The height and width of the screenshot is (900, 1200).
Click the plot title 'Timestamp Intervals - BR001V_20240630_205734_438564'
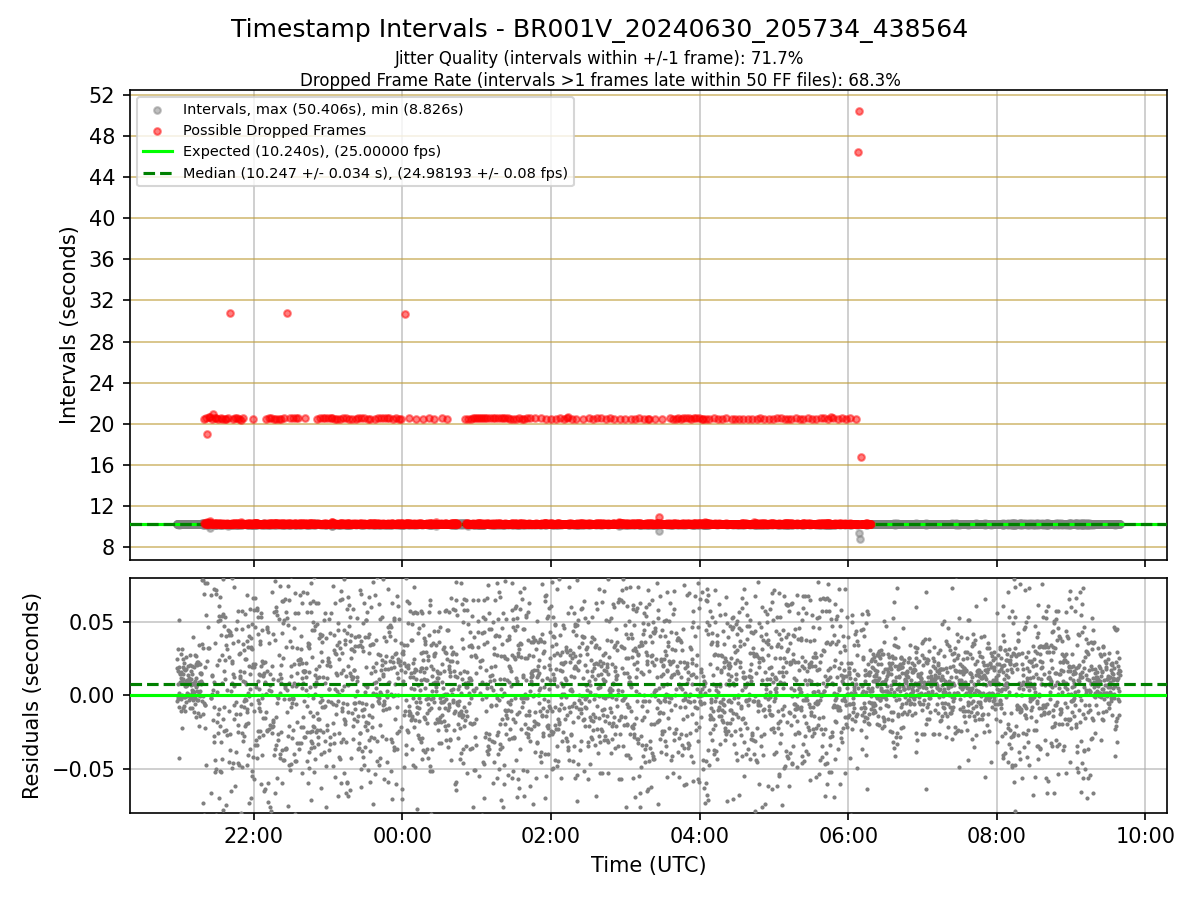(599, 29)
